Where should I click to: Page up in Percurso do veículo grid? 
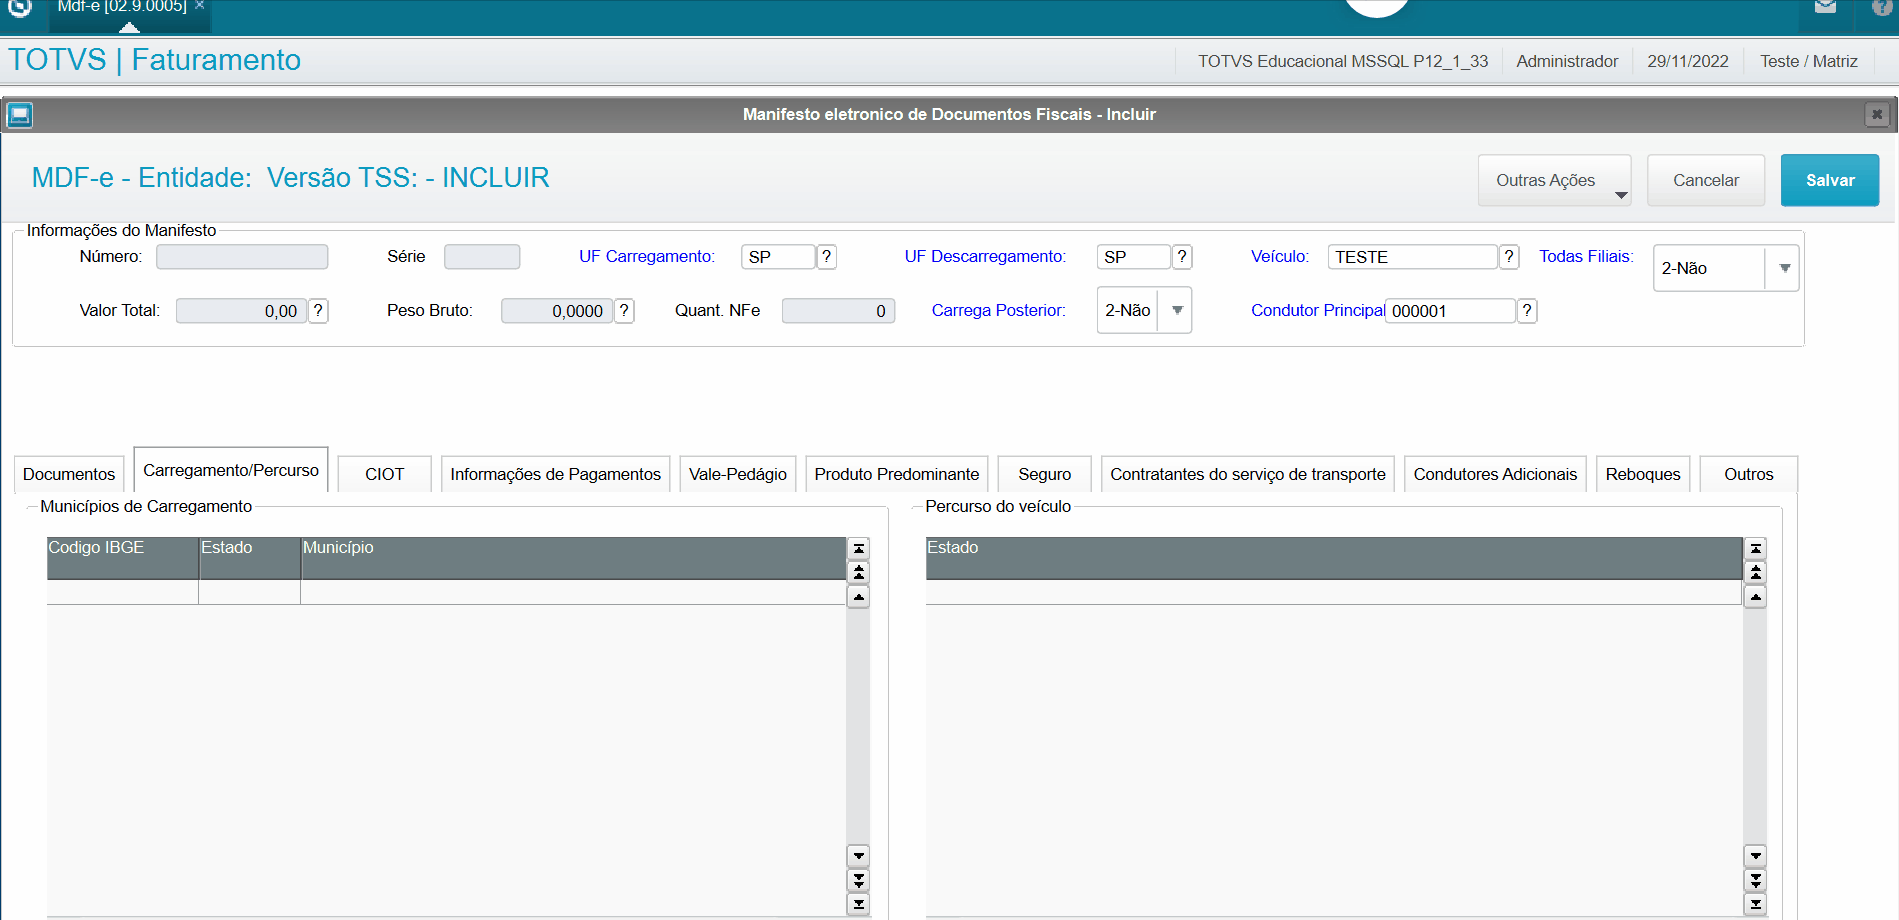[1756, 573]
